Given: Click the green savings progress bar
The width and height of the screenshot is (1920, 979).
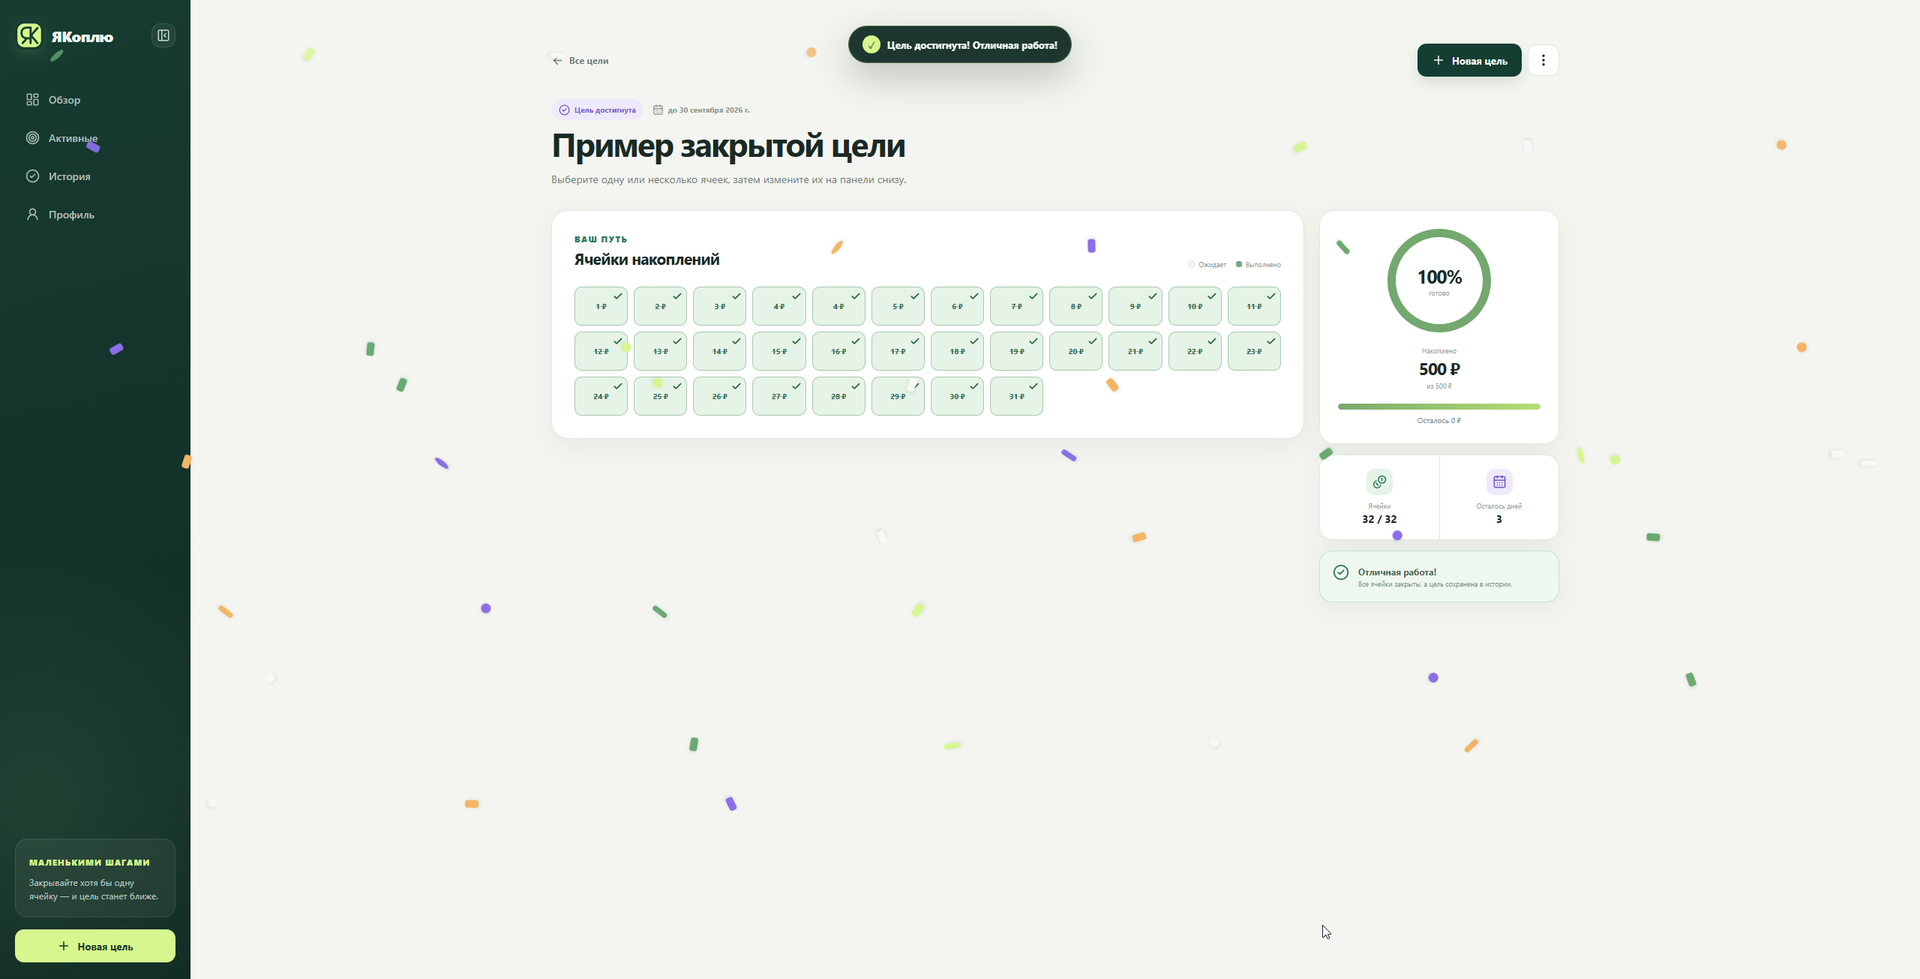Looking at the screenshot, I should point(1439,407).
